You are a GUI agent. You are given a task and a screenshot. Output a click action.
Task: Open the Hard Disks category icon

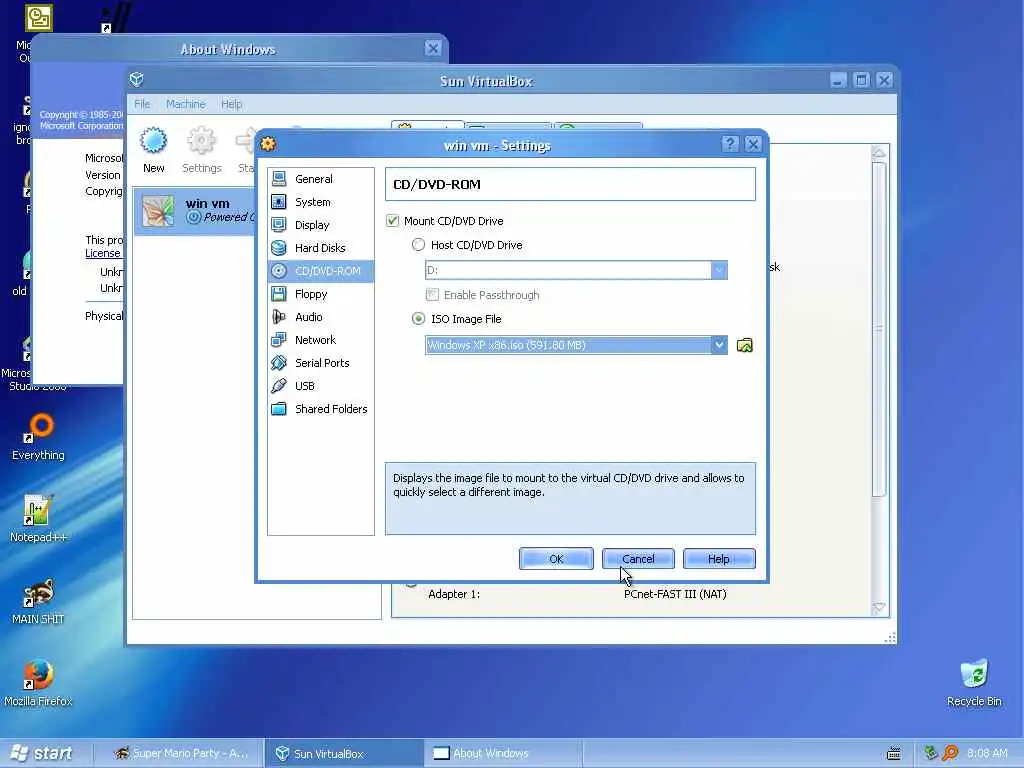(x=279, y=248)
